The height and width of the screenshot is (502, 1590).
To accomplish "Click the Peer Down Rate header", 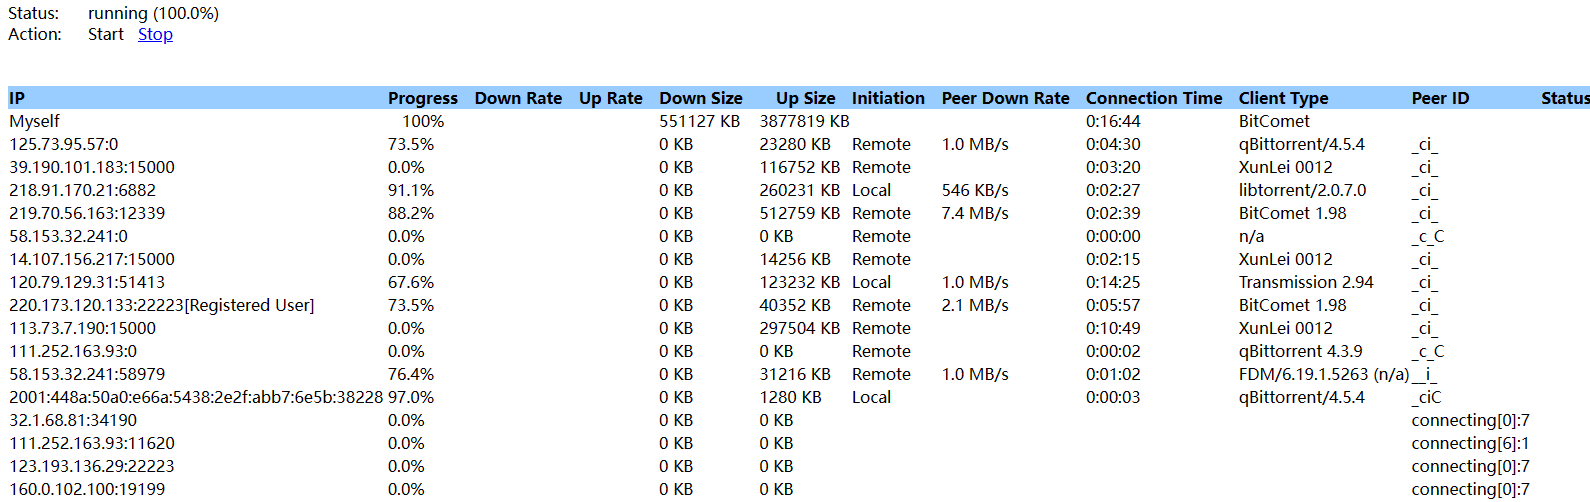I will (x=1005, y=98).
